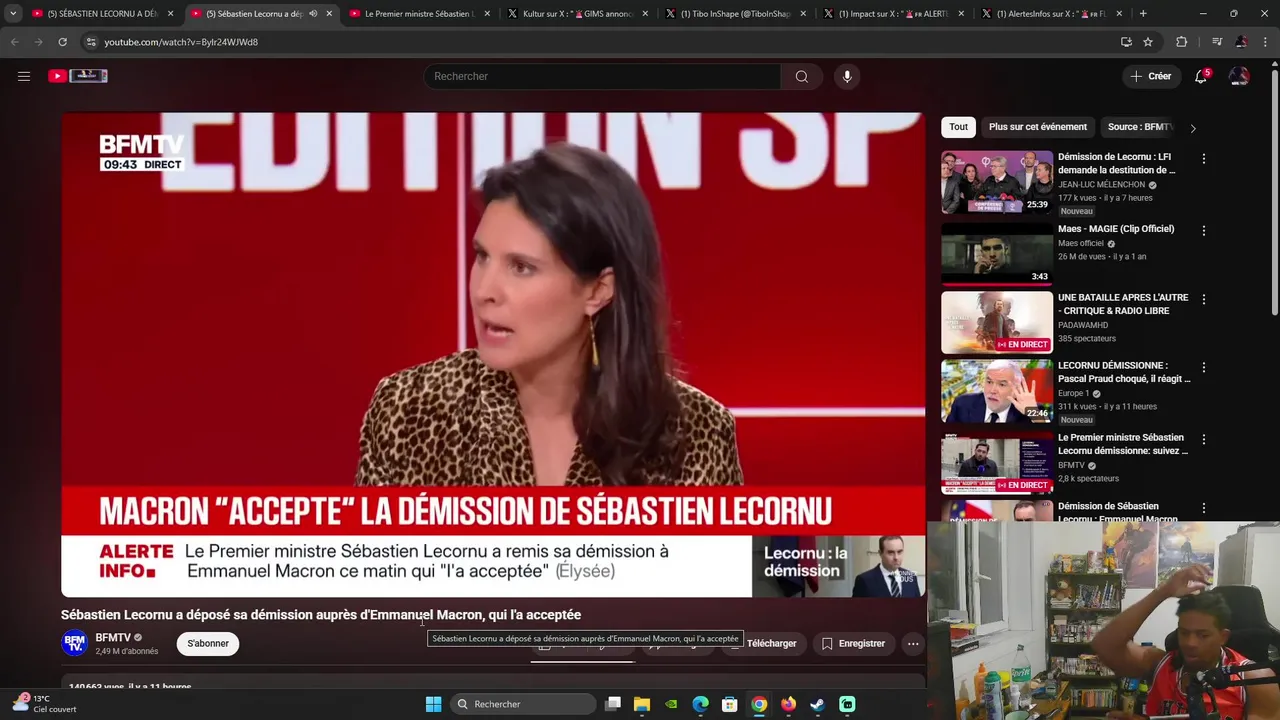The image size is (1280, 720).
Task: Switch to Le Premier ministre Sébastien tab
Action: pos(418,14)
